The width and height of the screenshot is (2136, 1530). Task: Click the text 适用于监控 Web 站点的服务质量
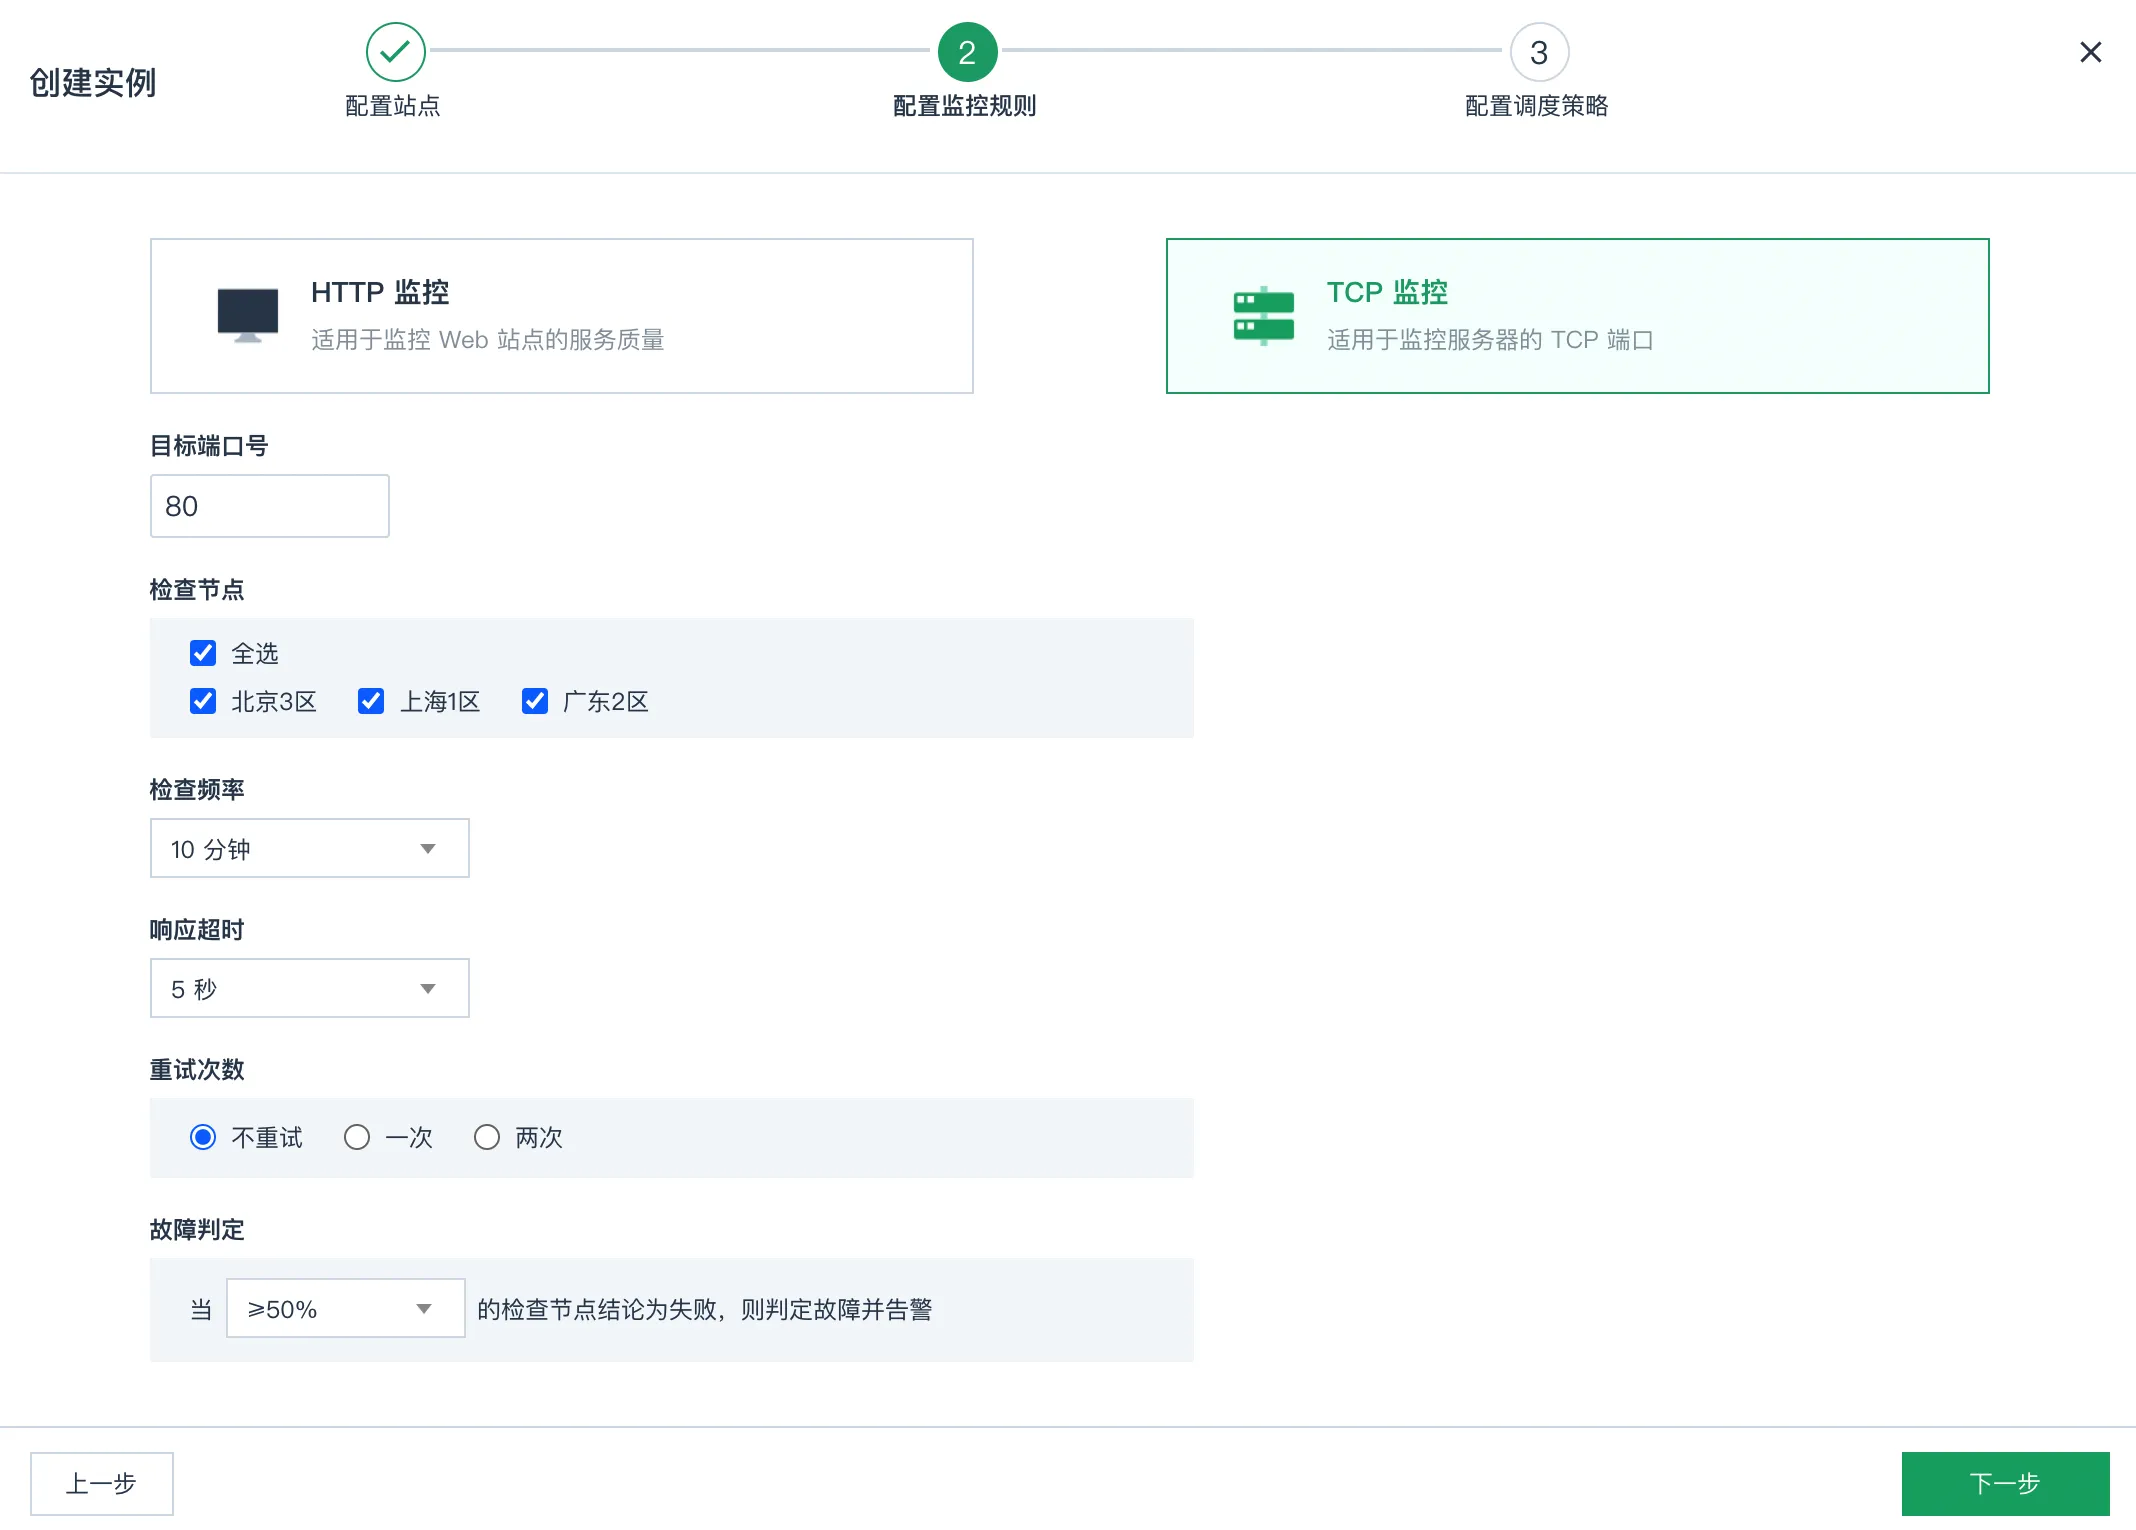coord(488,340)
